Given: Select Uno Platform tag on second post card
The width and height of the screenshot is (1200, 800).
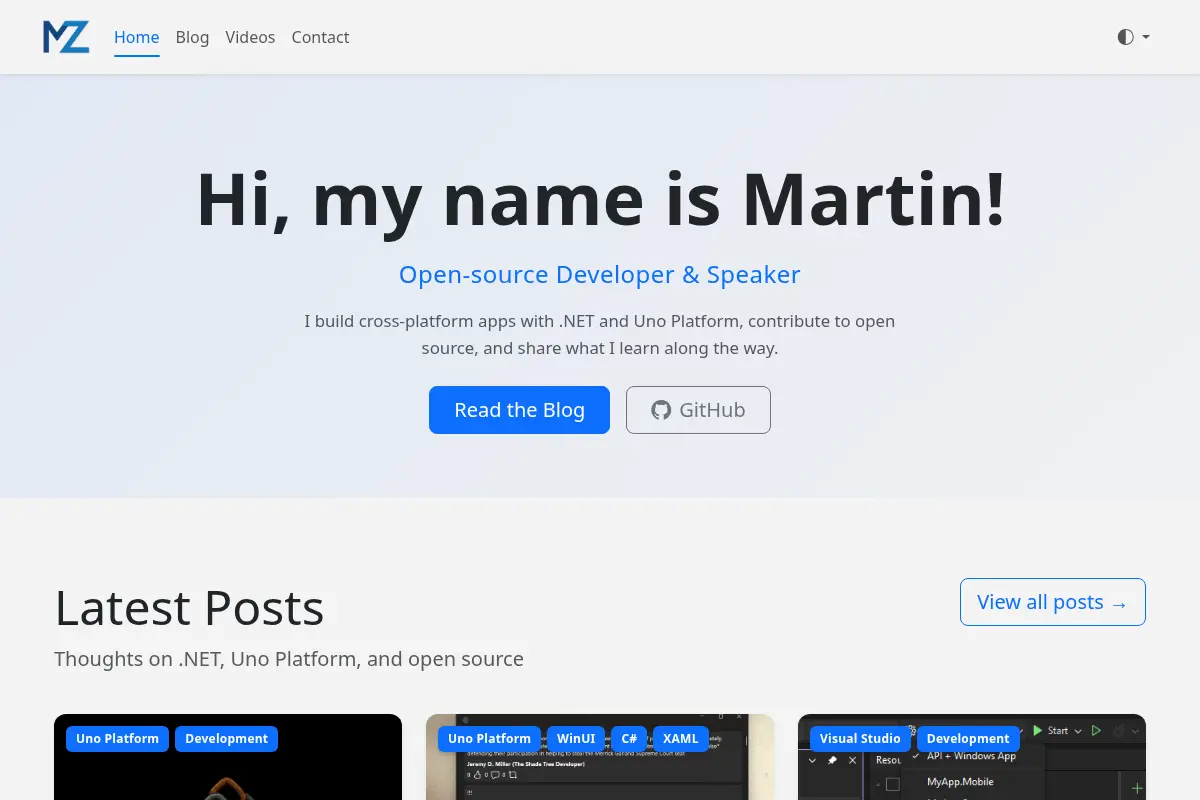Looking at the screenshot, I should (x=490, y=739).
